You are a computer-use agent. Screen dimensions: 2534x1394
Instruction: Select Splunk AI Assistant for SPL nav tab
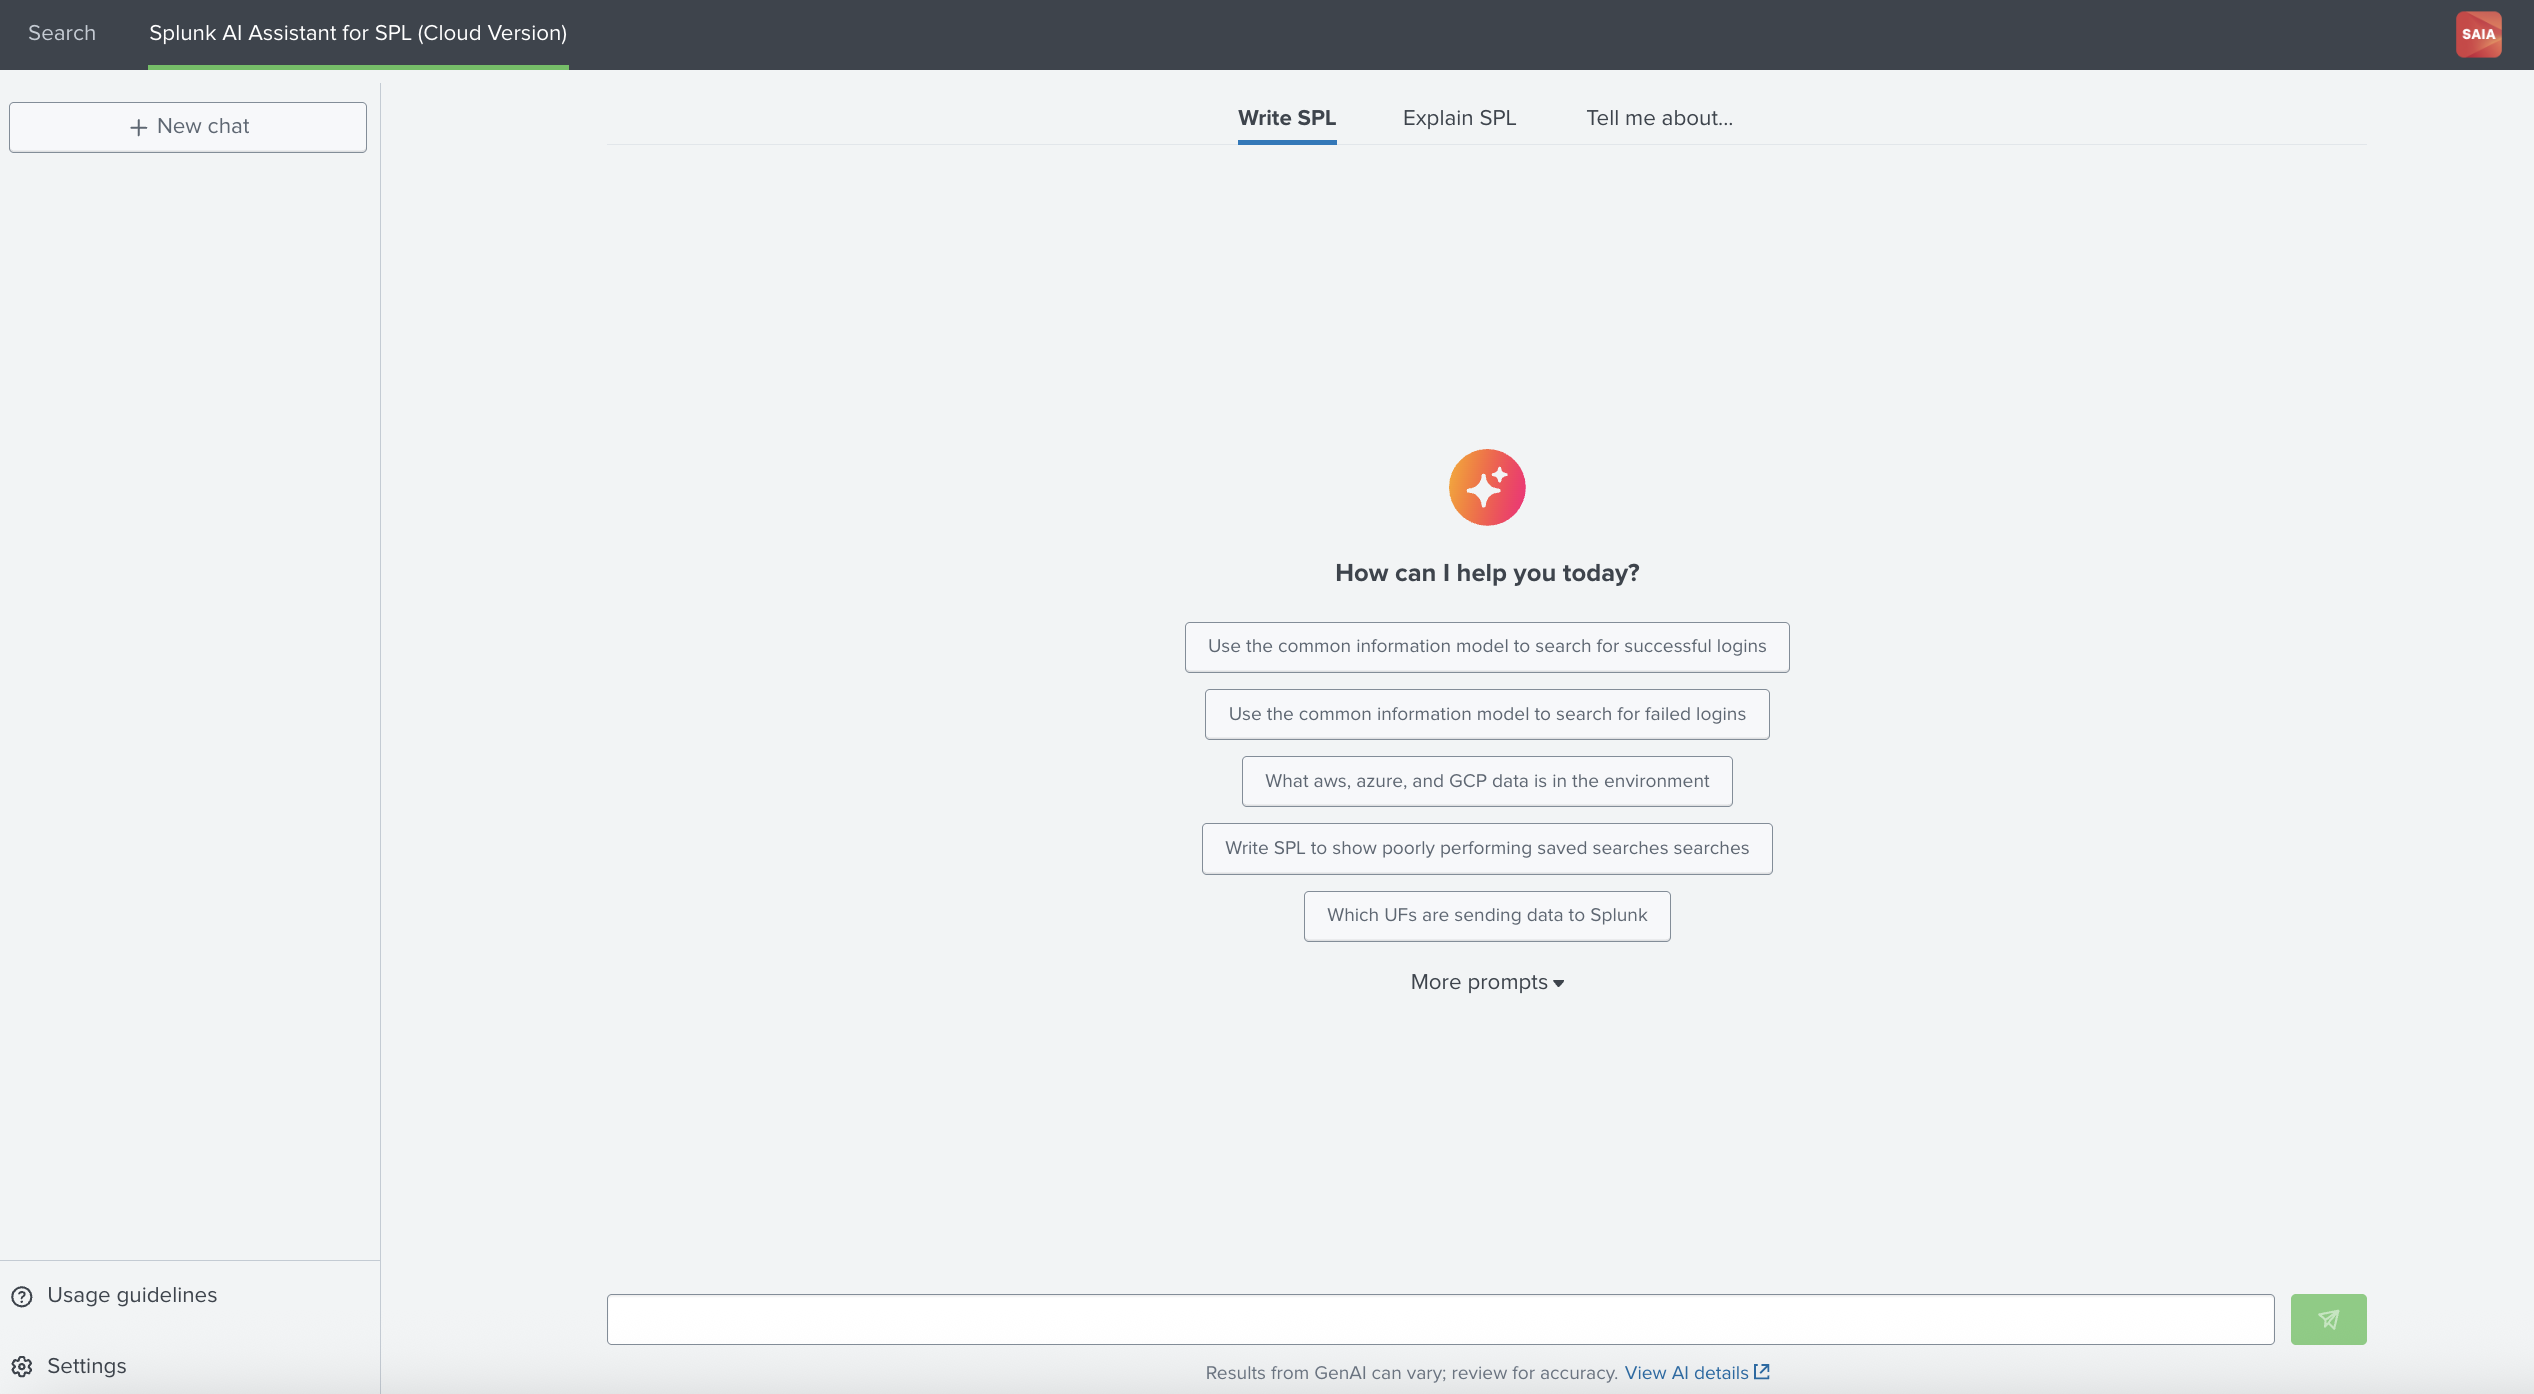click(x=358, y=33)
